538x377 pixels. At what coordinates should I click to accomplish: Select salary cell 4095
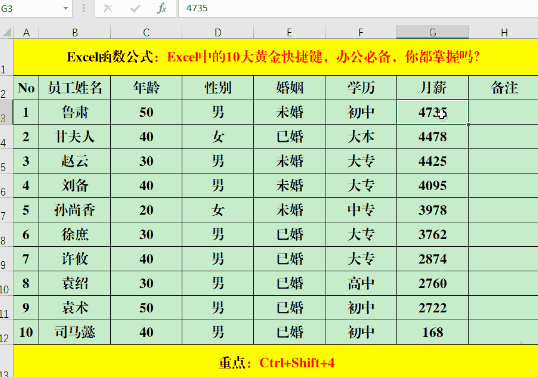click(x=433, y=185)
